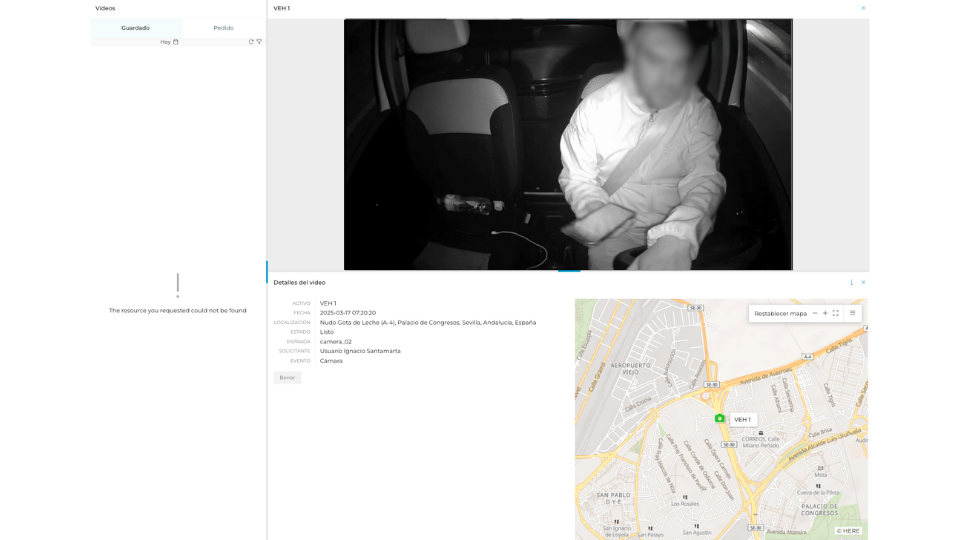Click Restablecer mapa on the map

click(781, 313)
